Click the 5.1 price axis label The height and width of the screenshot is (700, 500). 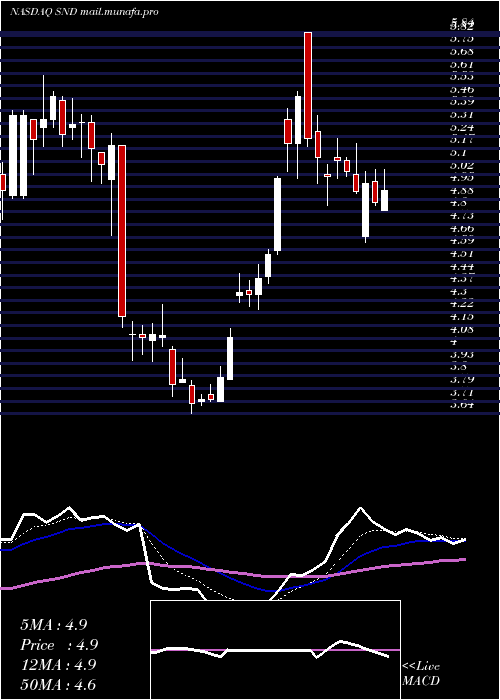click(459, 152)
